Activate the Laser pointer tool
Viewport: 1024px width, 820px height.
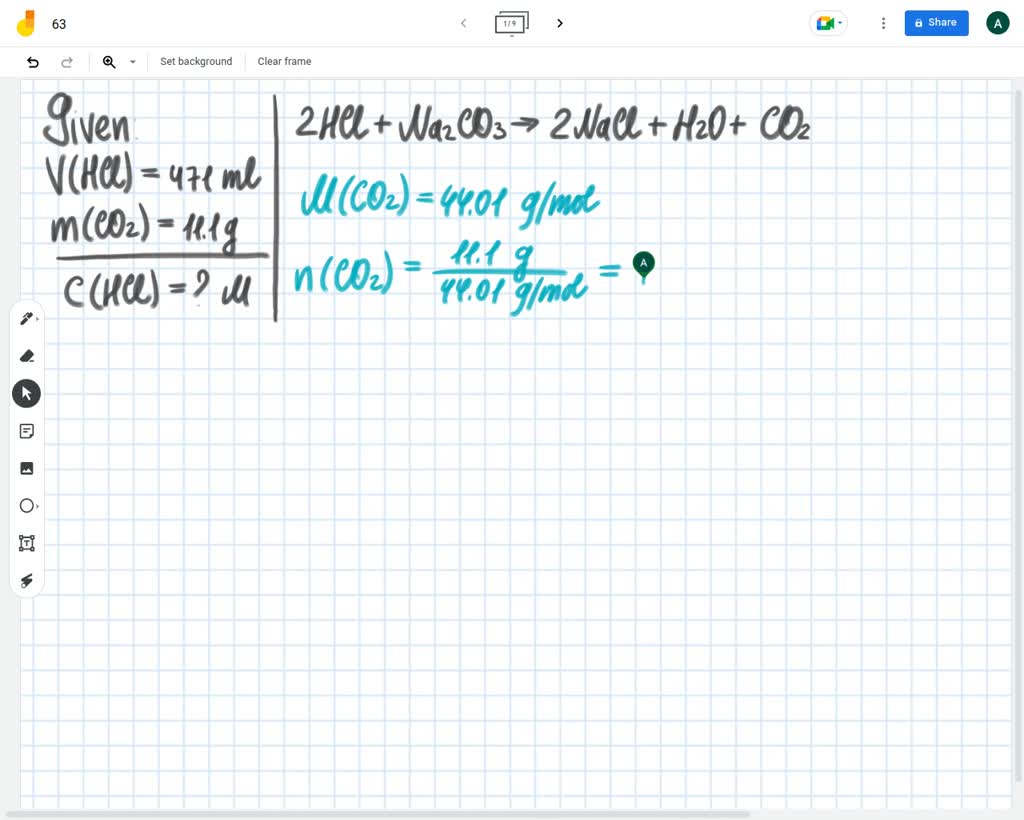(27, 581)
